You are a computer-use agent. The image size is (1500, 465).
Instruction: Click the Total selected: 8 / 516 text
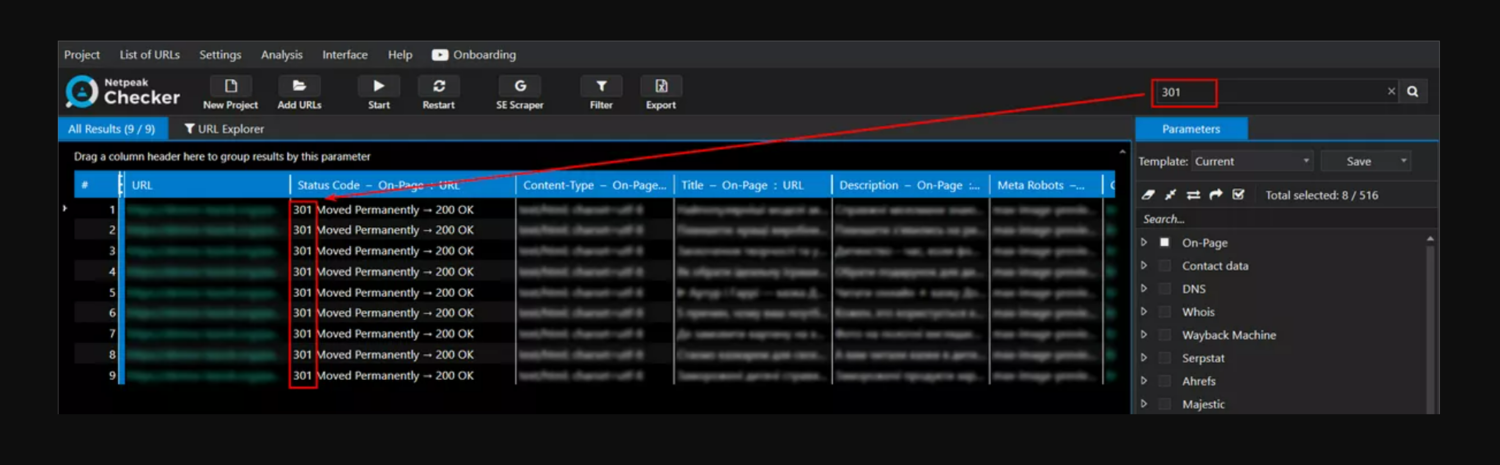(1322, 195)
